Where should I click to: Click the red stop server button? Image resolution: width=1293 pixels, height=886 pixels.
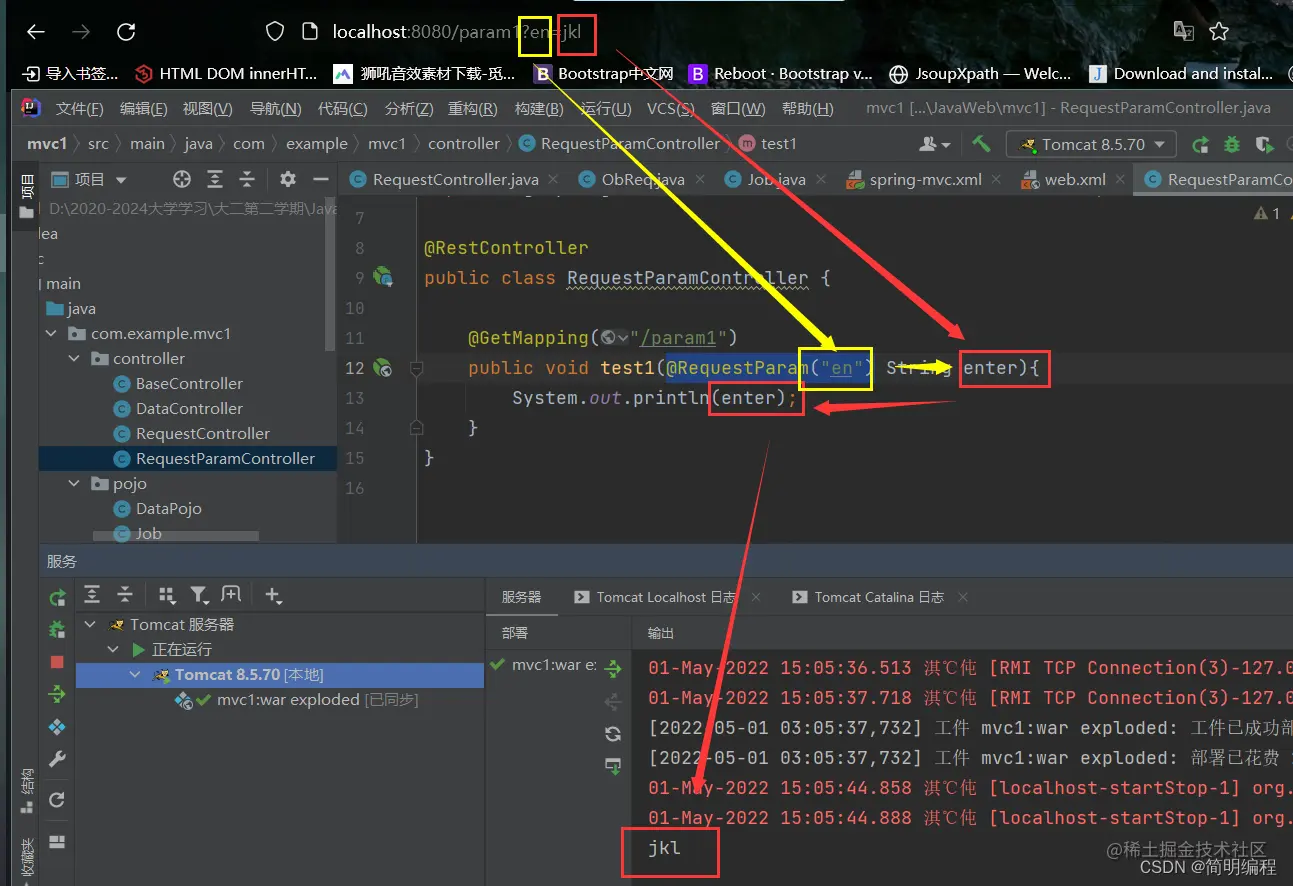tap(57, 662)
